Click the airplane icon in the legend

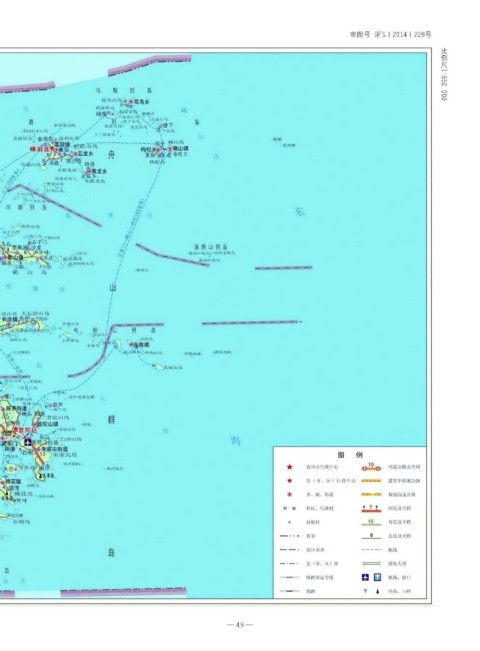(365, 577)
